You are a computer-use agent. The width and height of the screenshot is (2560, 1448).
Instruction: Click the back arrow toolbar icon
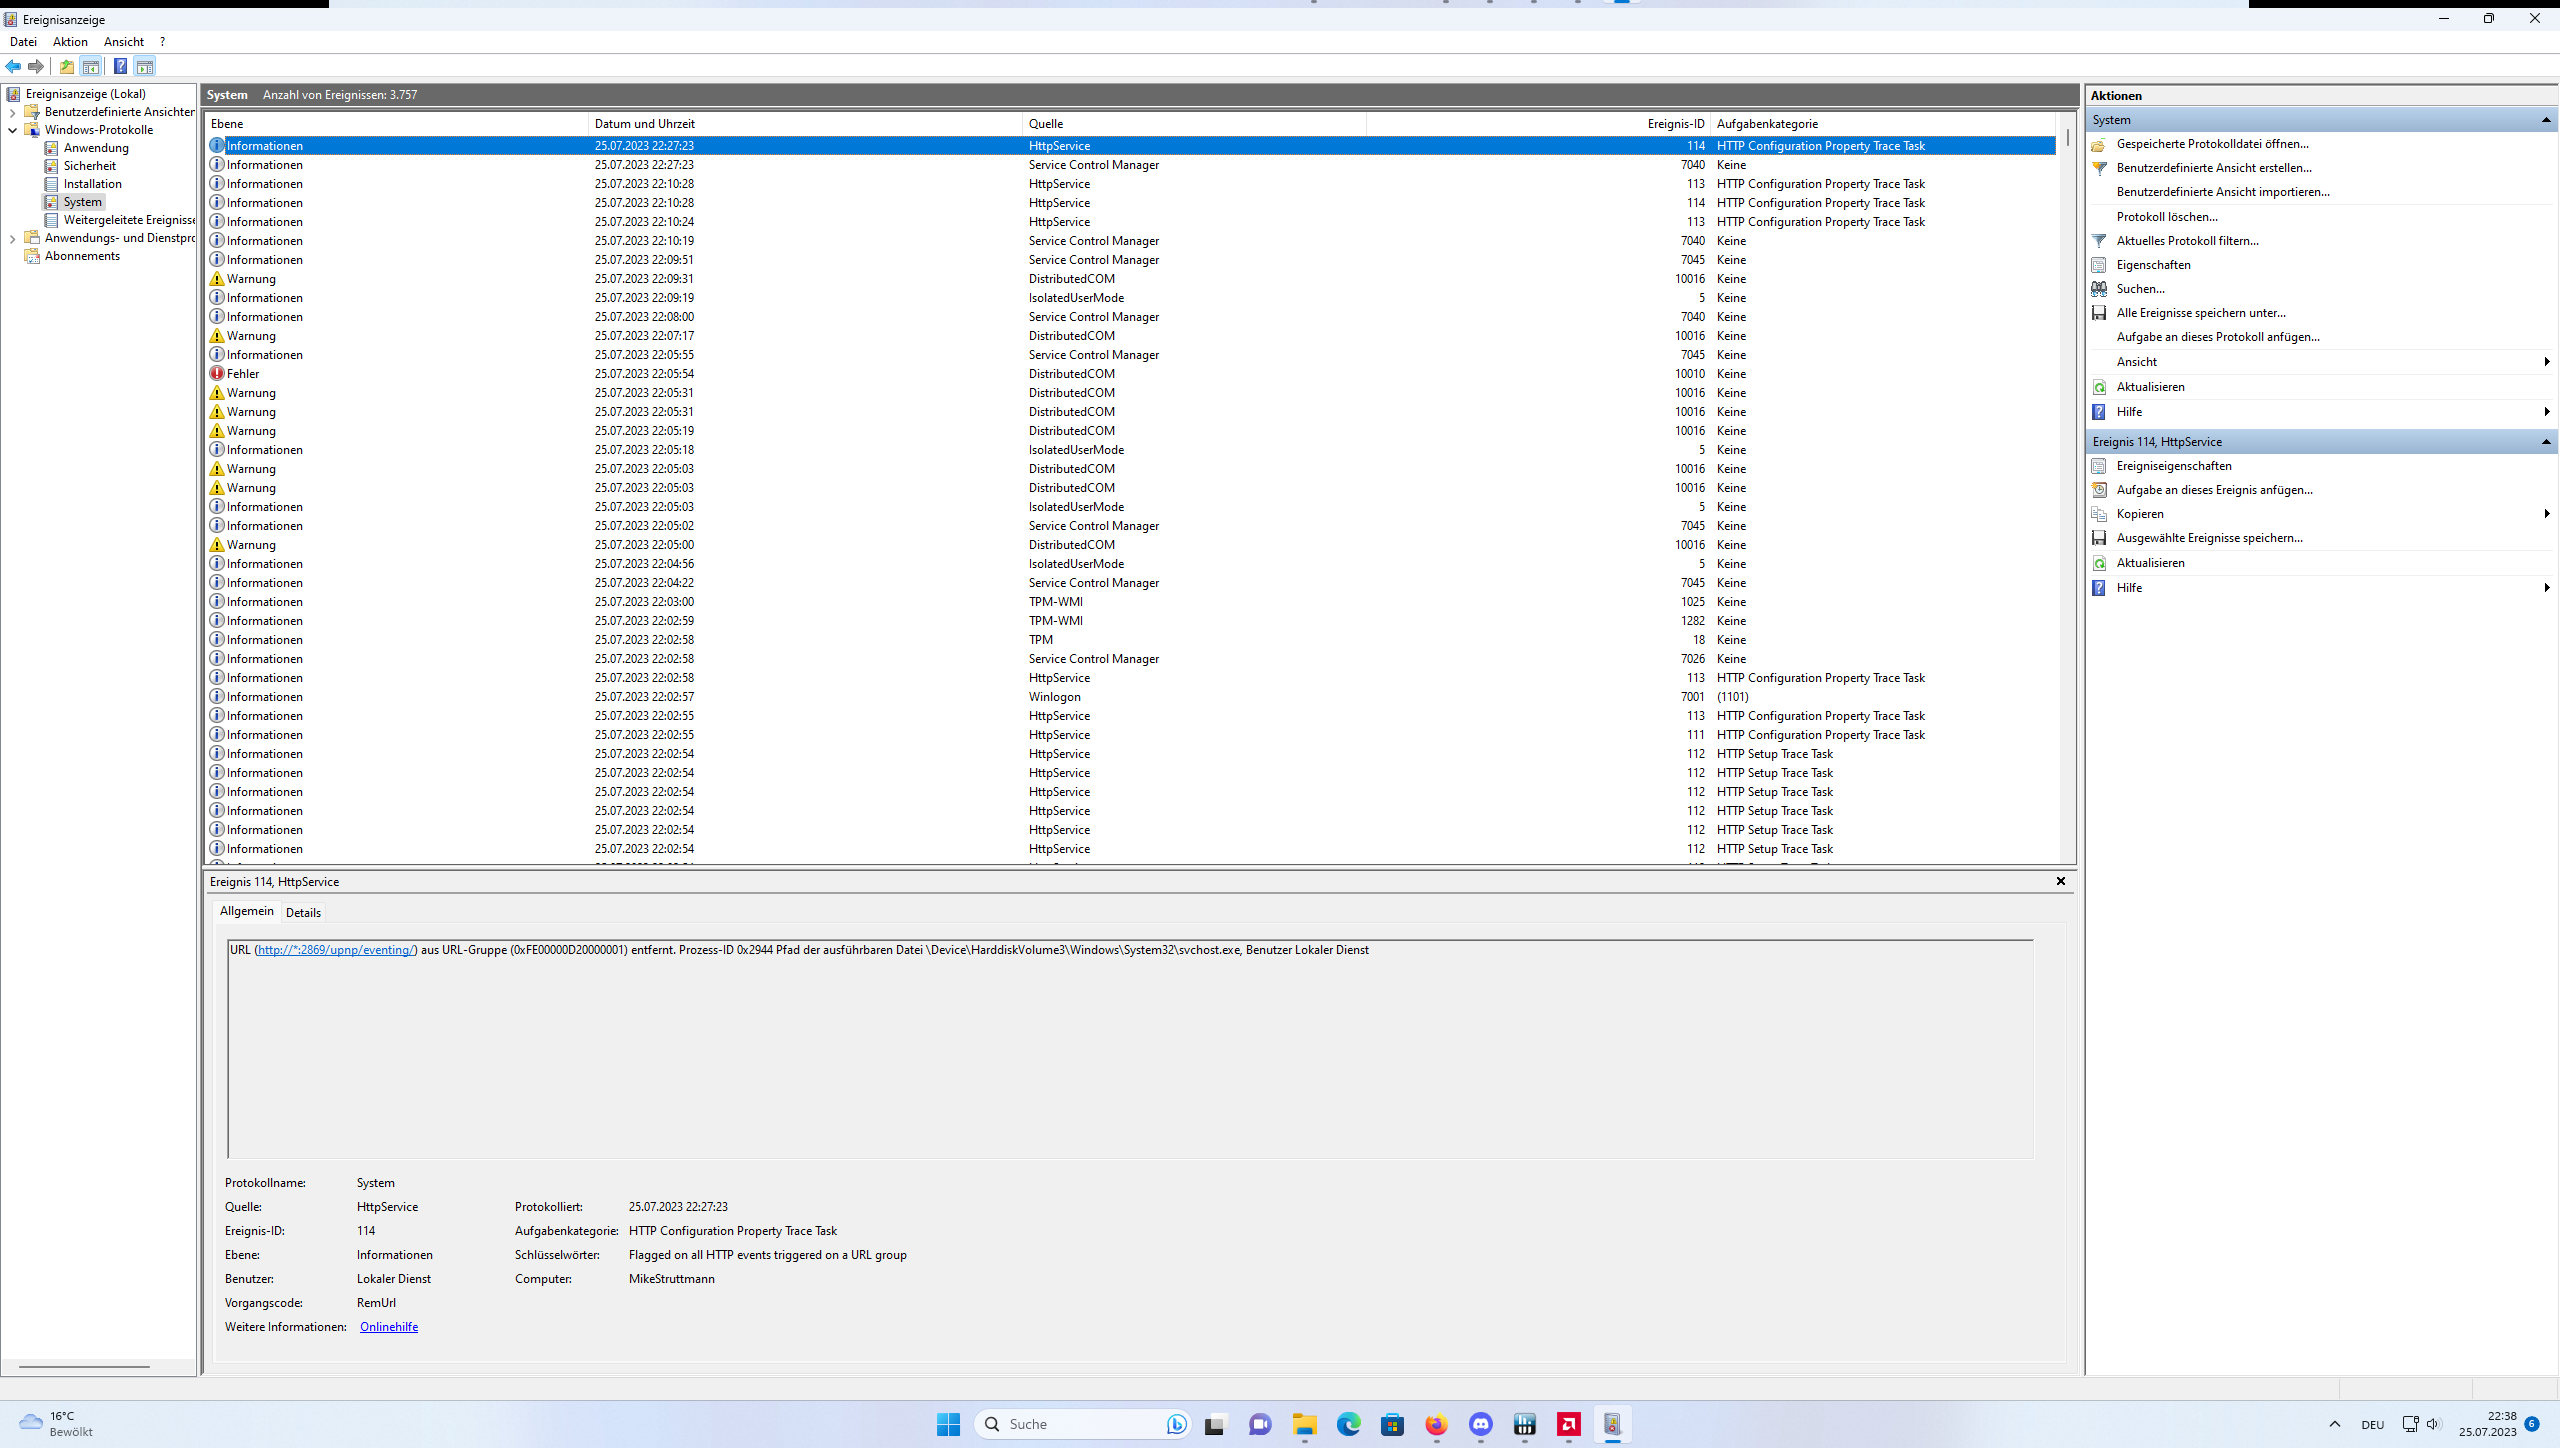(x=13, y=66)
